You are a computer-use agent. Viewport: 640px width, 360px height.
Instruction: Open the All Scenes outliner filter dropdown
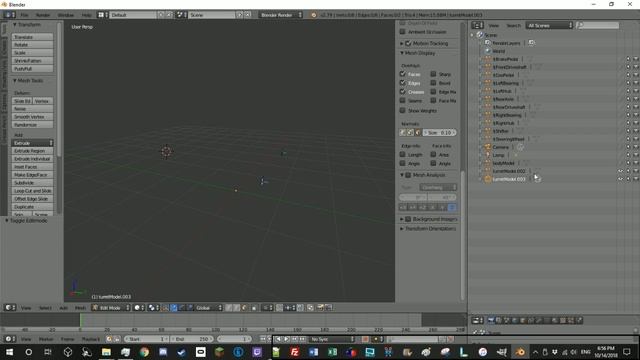549,25
